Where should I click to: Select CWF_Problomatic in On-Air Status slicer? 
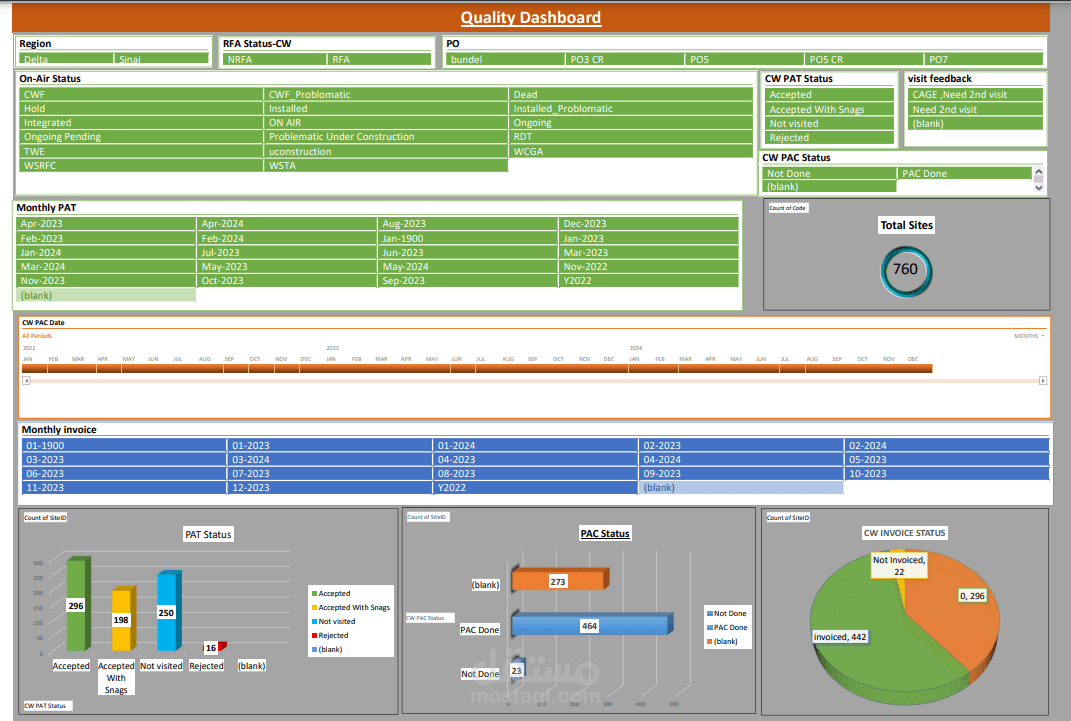(385, 94)
